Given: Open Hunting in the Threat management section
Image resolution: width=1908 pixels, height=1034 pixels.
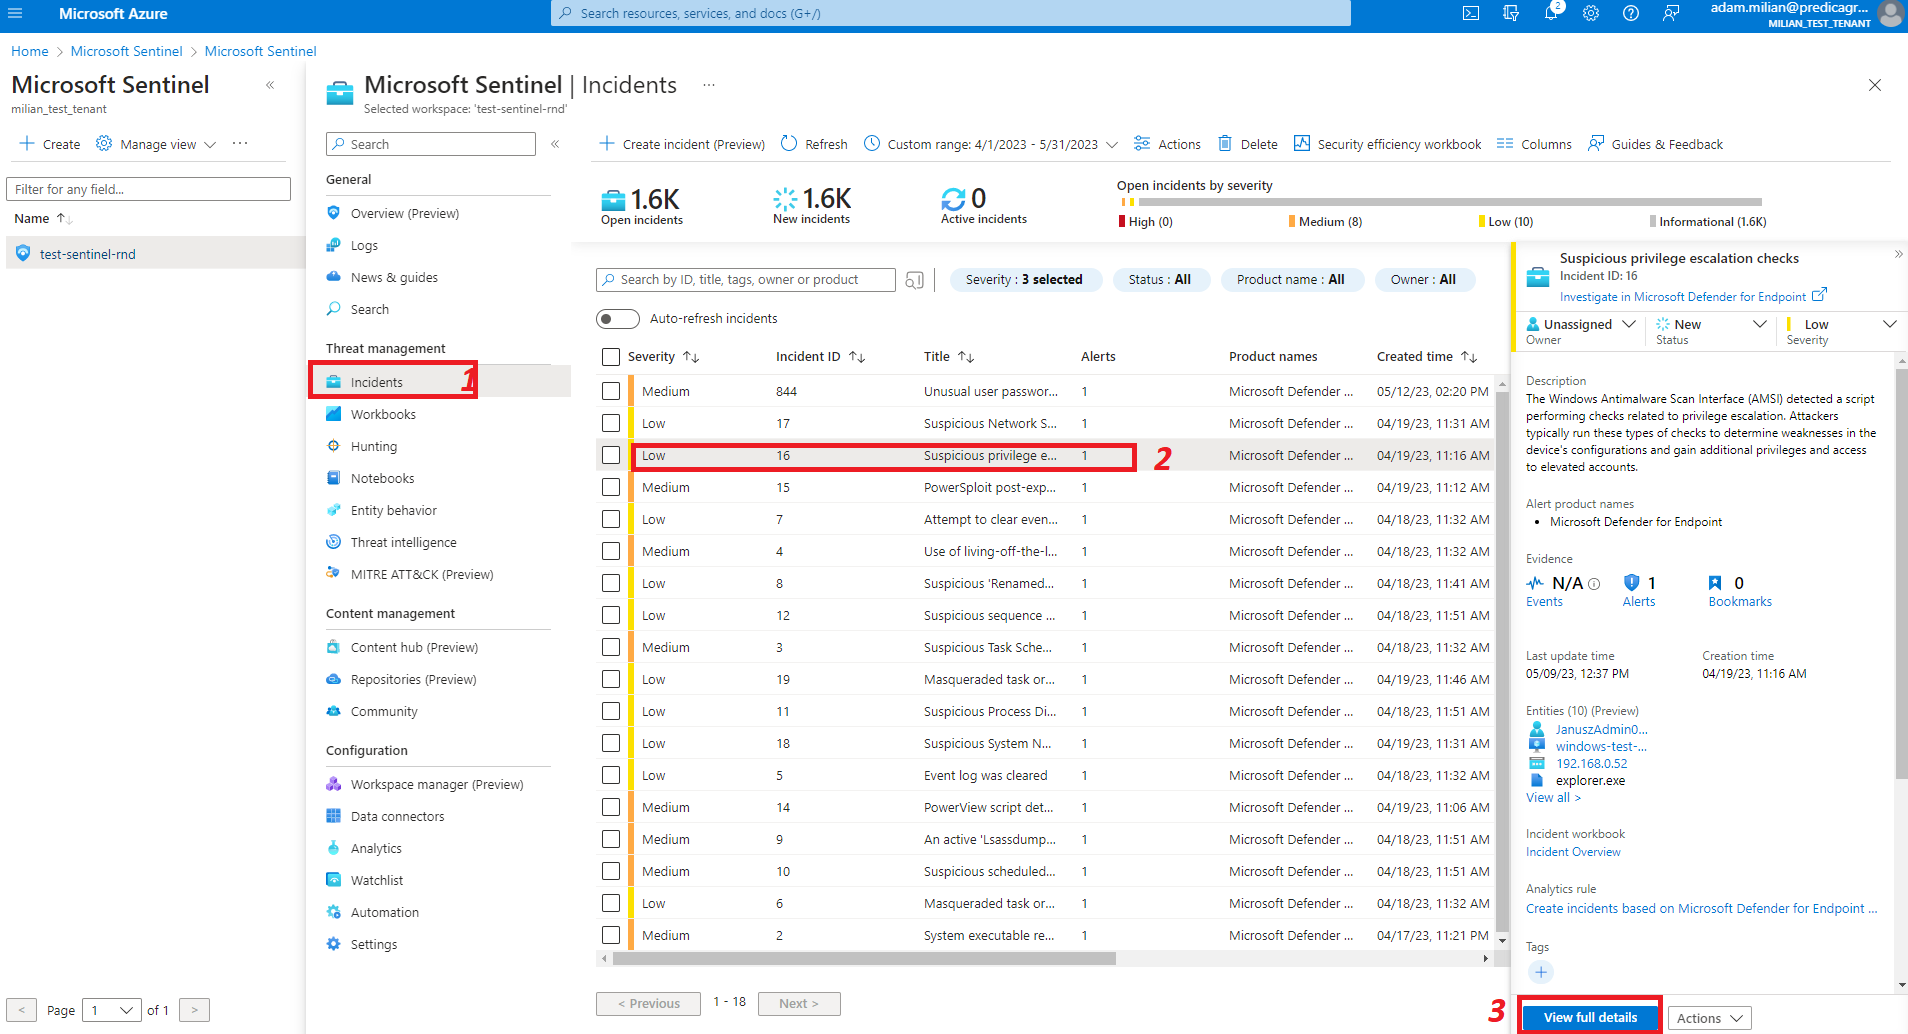Looking at the screenshot, I should (x=372, y=445).
